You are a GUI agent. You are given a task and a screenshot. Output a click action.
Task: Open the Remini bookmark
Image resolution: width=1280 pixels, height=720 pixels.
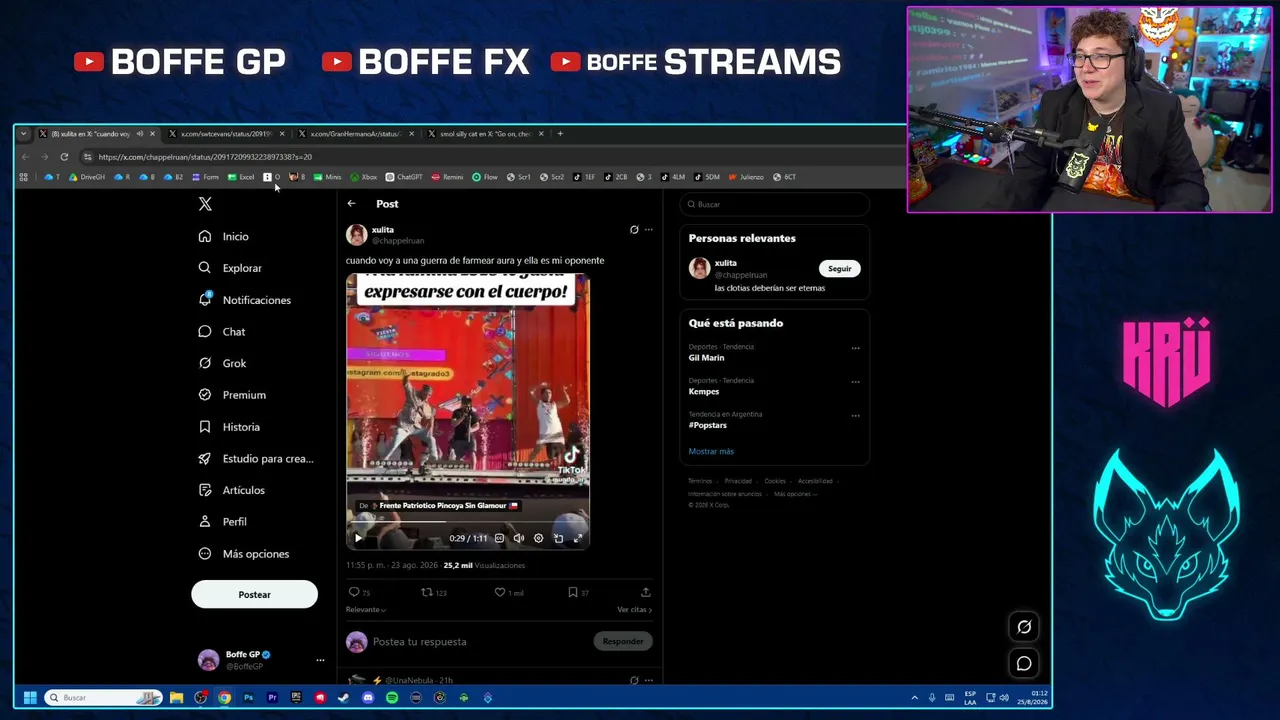coord(447,177)
